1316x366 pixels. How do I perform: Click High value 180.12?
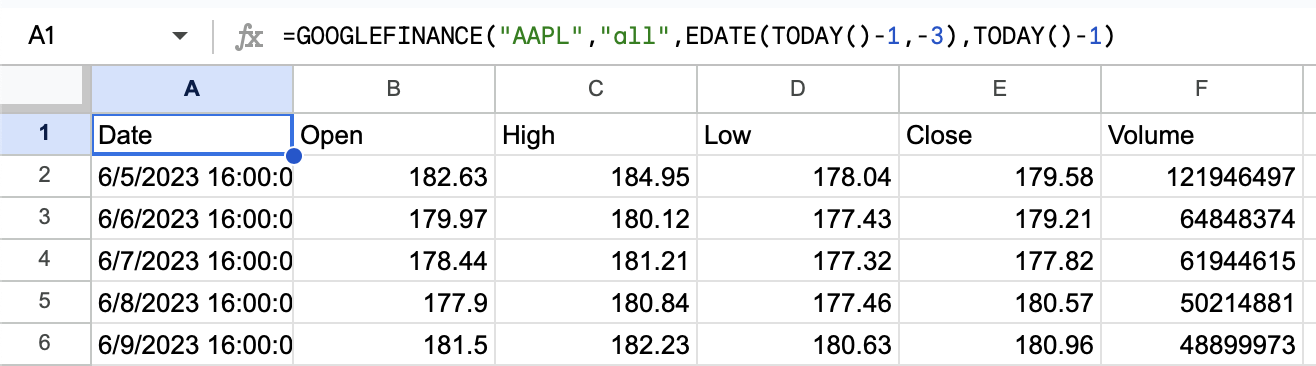pyautogui.click(x=596, y=219)
